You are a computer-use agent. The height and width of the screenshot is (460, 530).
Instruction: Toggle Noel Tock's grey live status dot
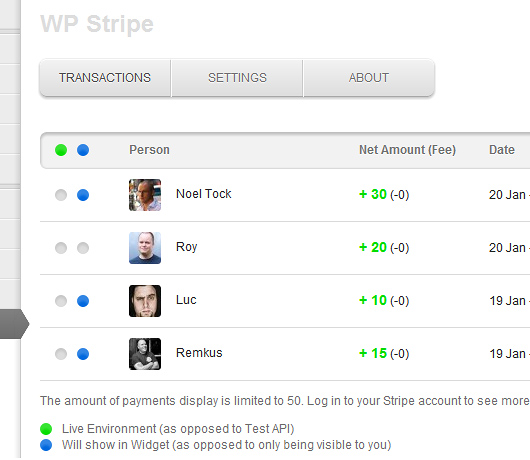pos(61,195)
